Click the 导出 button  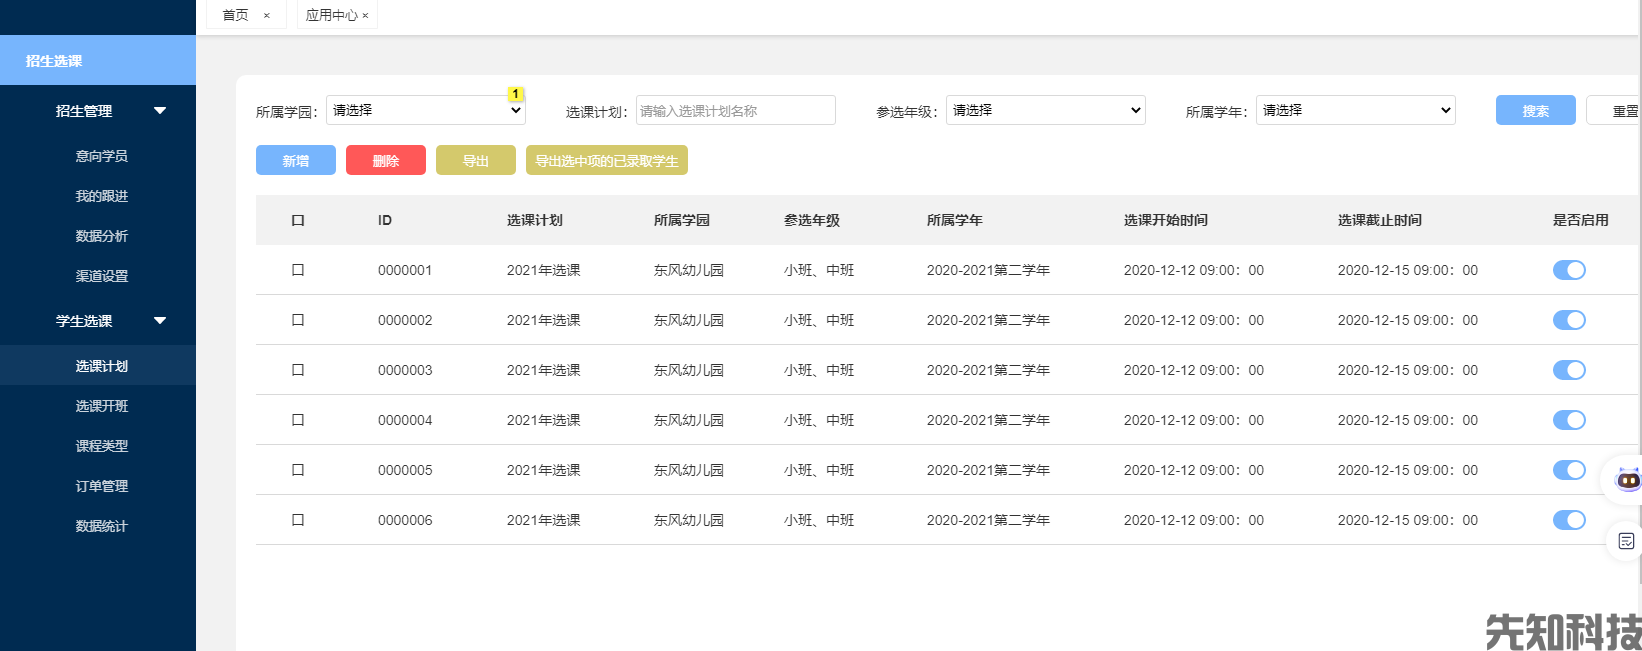click(x=476, y=160)
